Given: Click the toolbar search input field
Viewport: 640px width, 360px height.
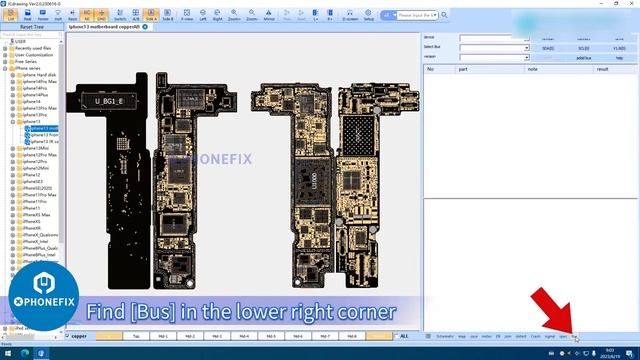Looking at the screenshot, I should (417, 15).
